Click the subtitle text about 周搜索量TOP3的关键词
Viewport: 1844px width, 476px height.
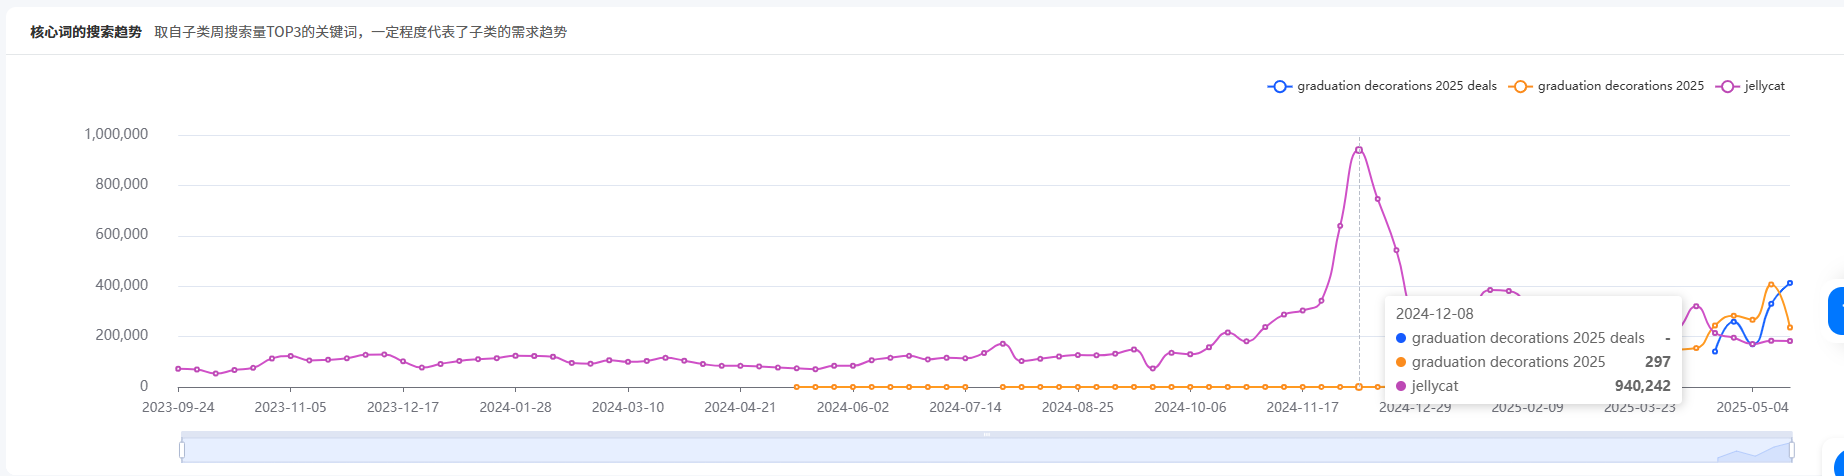[x=361, y=32]
